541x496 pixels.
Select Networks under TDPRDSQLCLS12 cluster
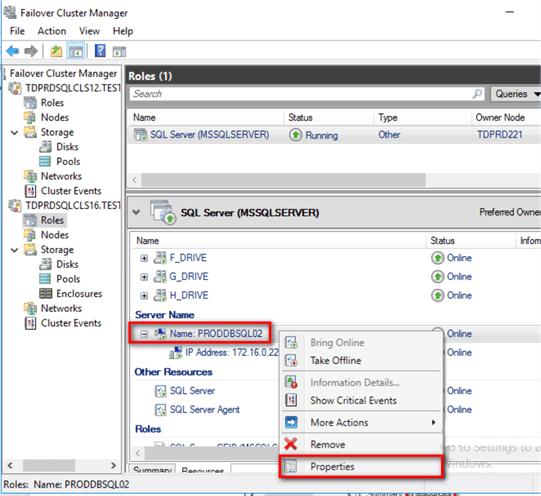[x=61, y=176]
